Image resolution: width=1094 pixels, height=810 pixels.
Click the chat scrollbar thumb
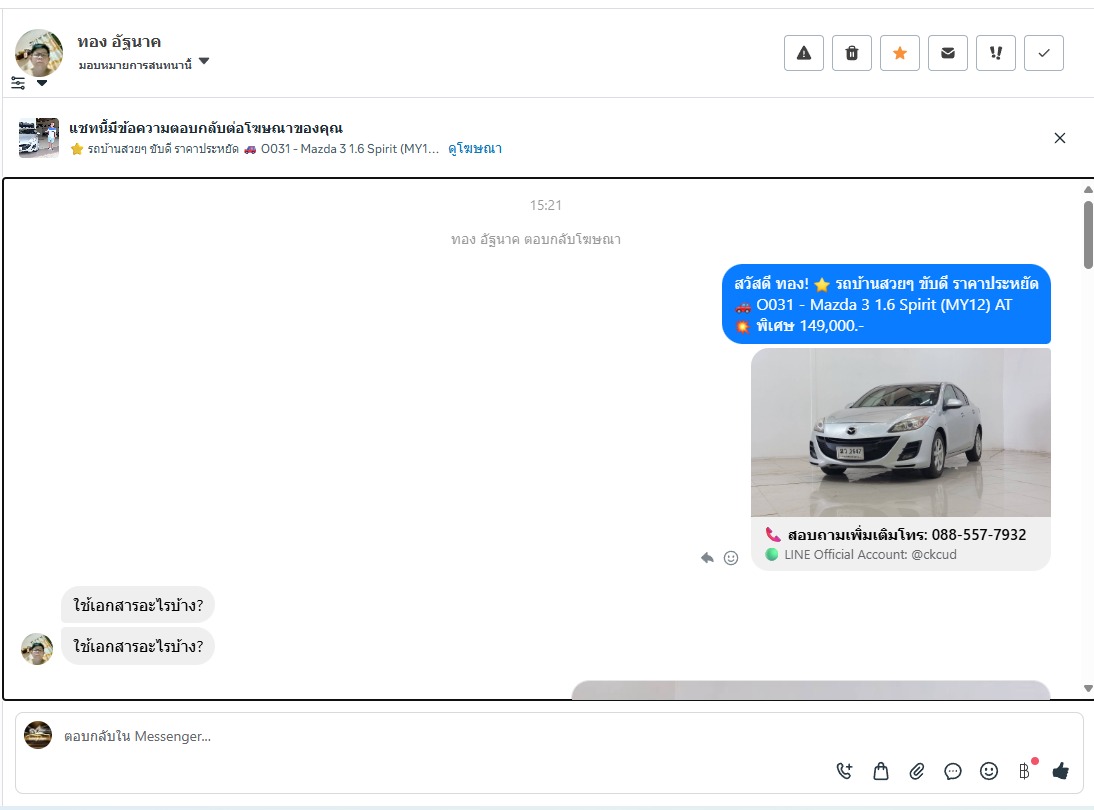1088,234
